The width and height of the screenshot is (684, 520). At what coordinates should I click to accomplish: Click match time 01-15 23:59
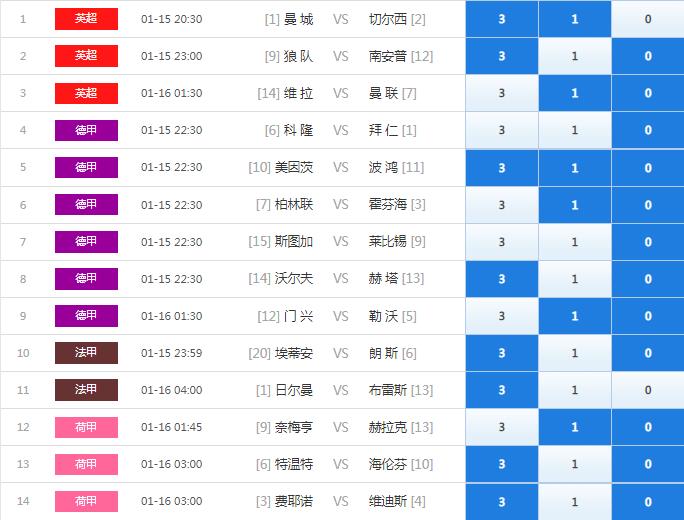tap(172, 353)
